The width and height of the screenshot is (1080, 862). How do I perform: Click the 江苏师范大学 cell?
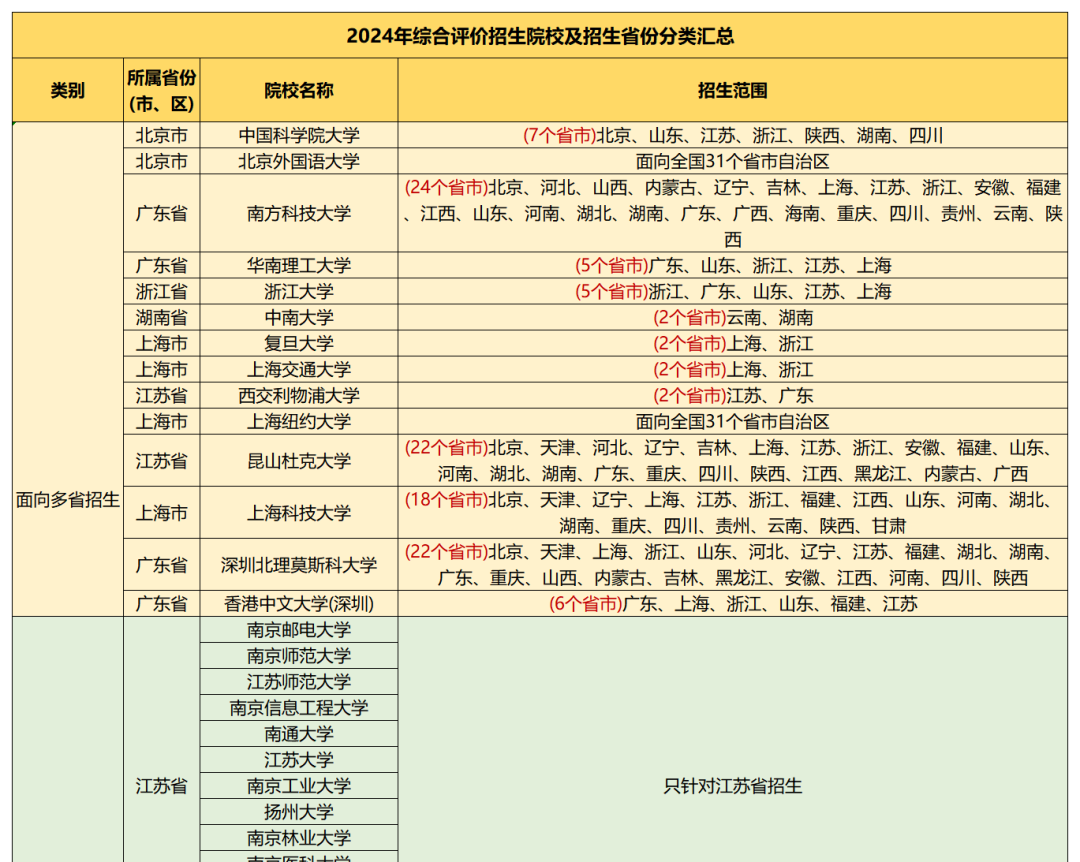coord(299,681)
